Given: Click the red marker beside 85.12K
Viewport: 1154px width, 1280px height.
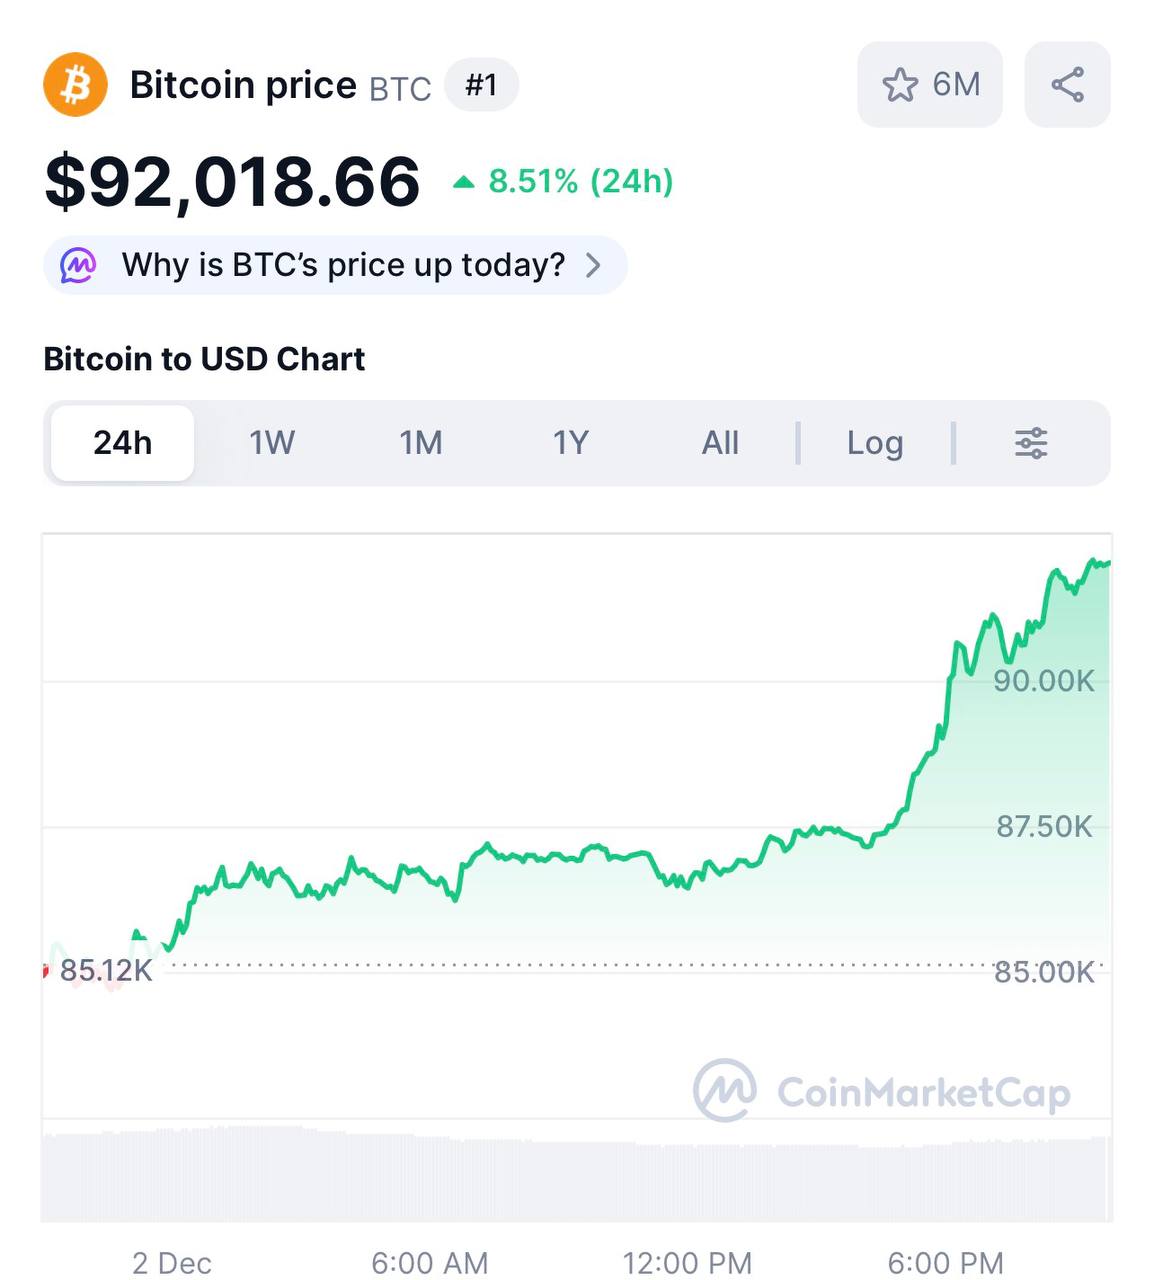Looking at the screenshot, I should coord(45,971).
